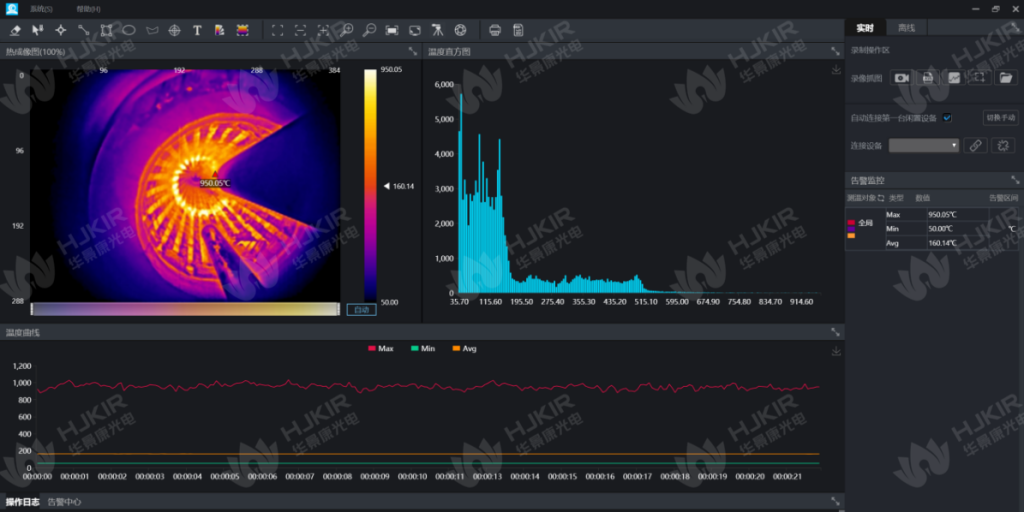Open the 连接设备 device dropdown

[x=924, y=145]
